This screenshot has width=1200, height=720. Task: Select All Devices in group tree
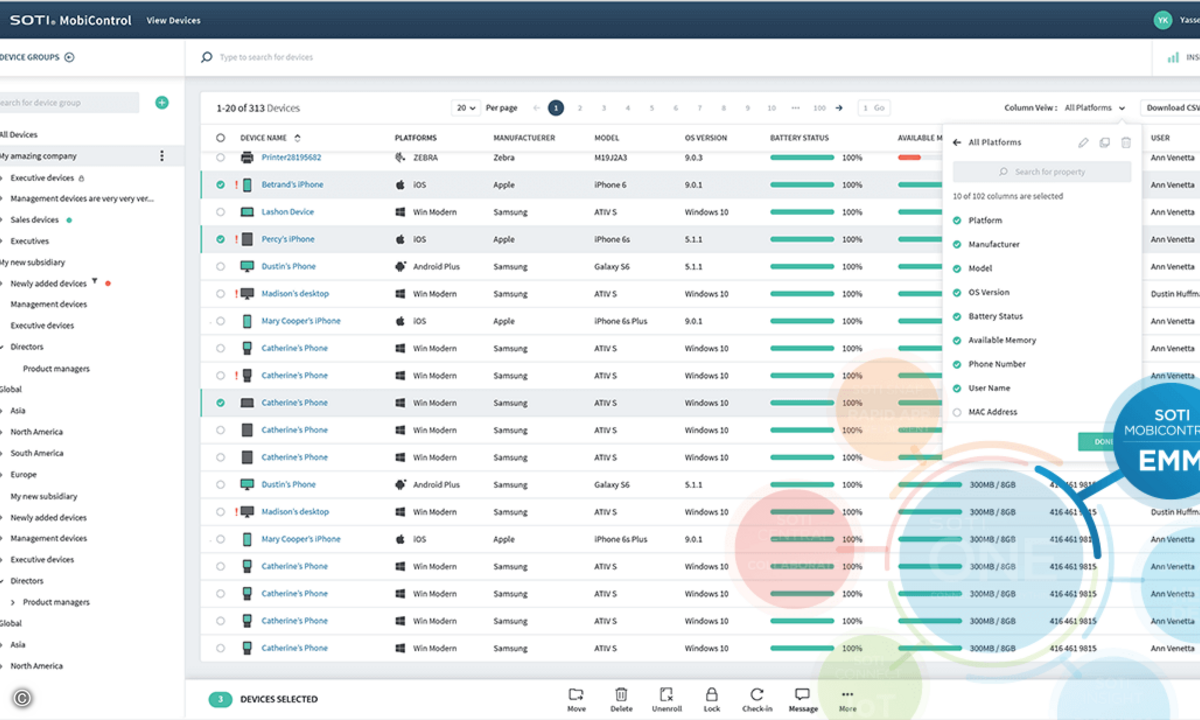tap(18, 135)
